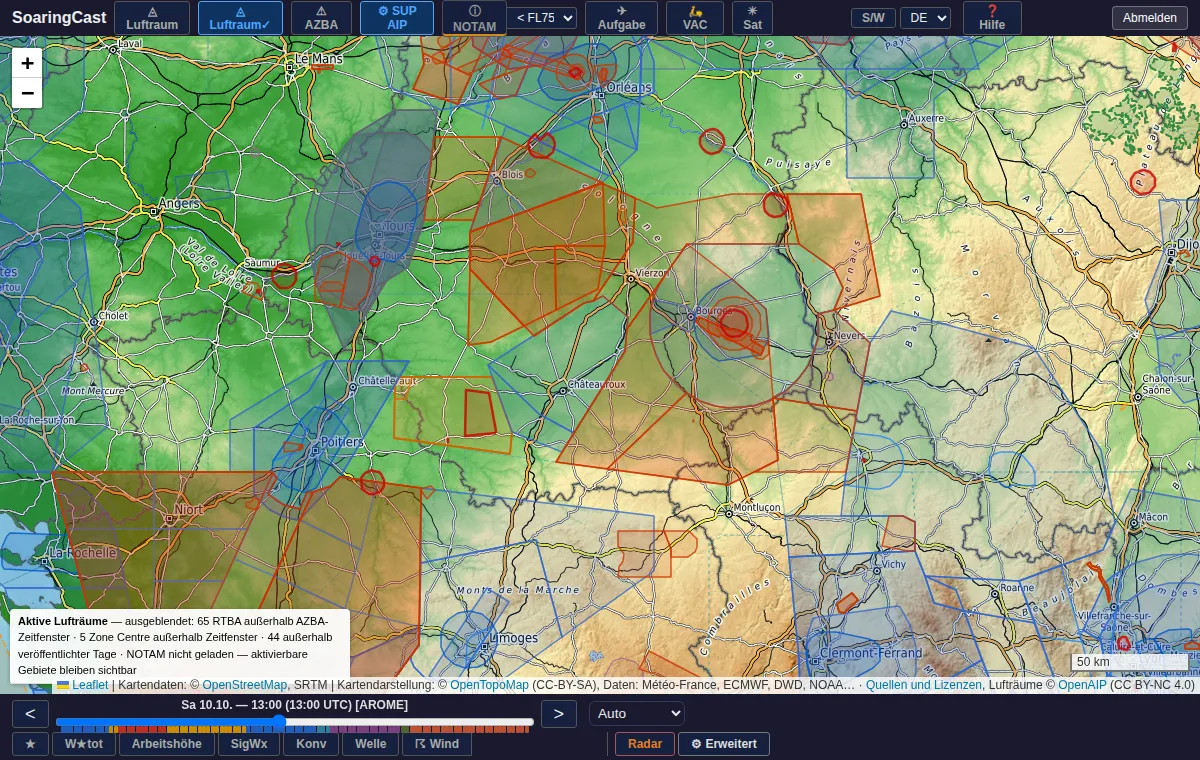
Task: Click the red restricted circle near Bourges
Action: coord(734,322)
